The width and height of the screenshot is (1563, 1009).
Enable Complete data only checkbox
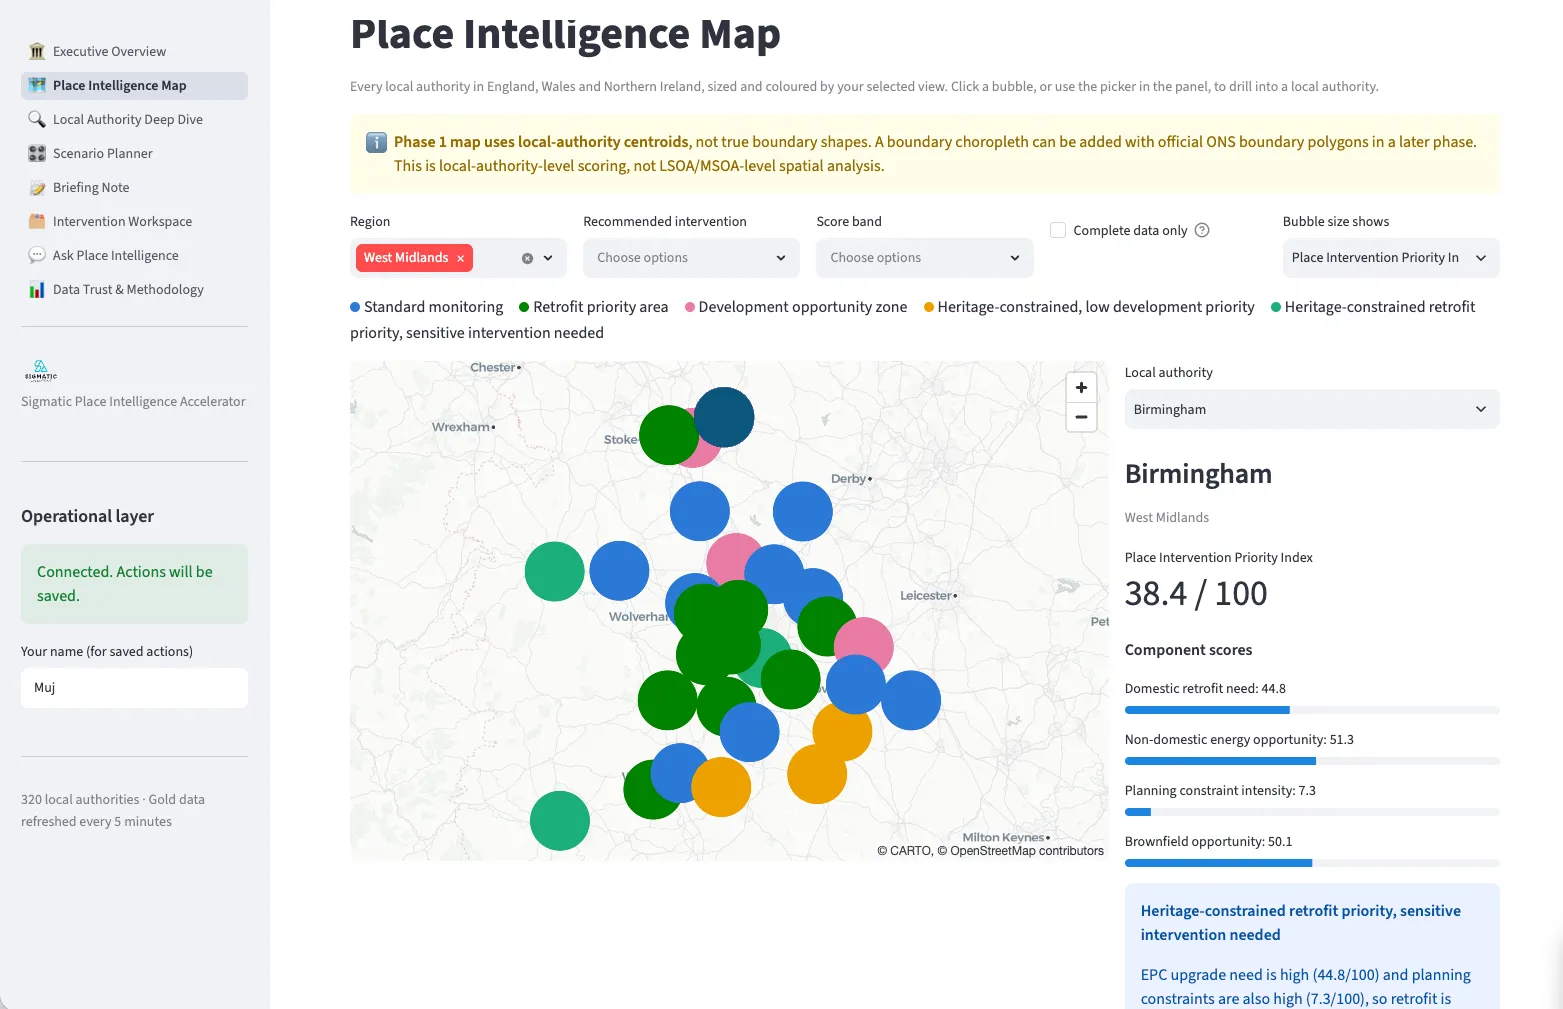pos(1058,230)
